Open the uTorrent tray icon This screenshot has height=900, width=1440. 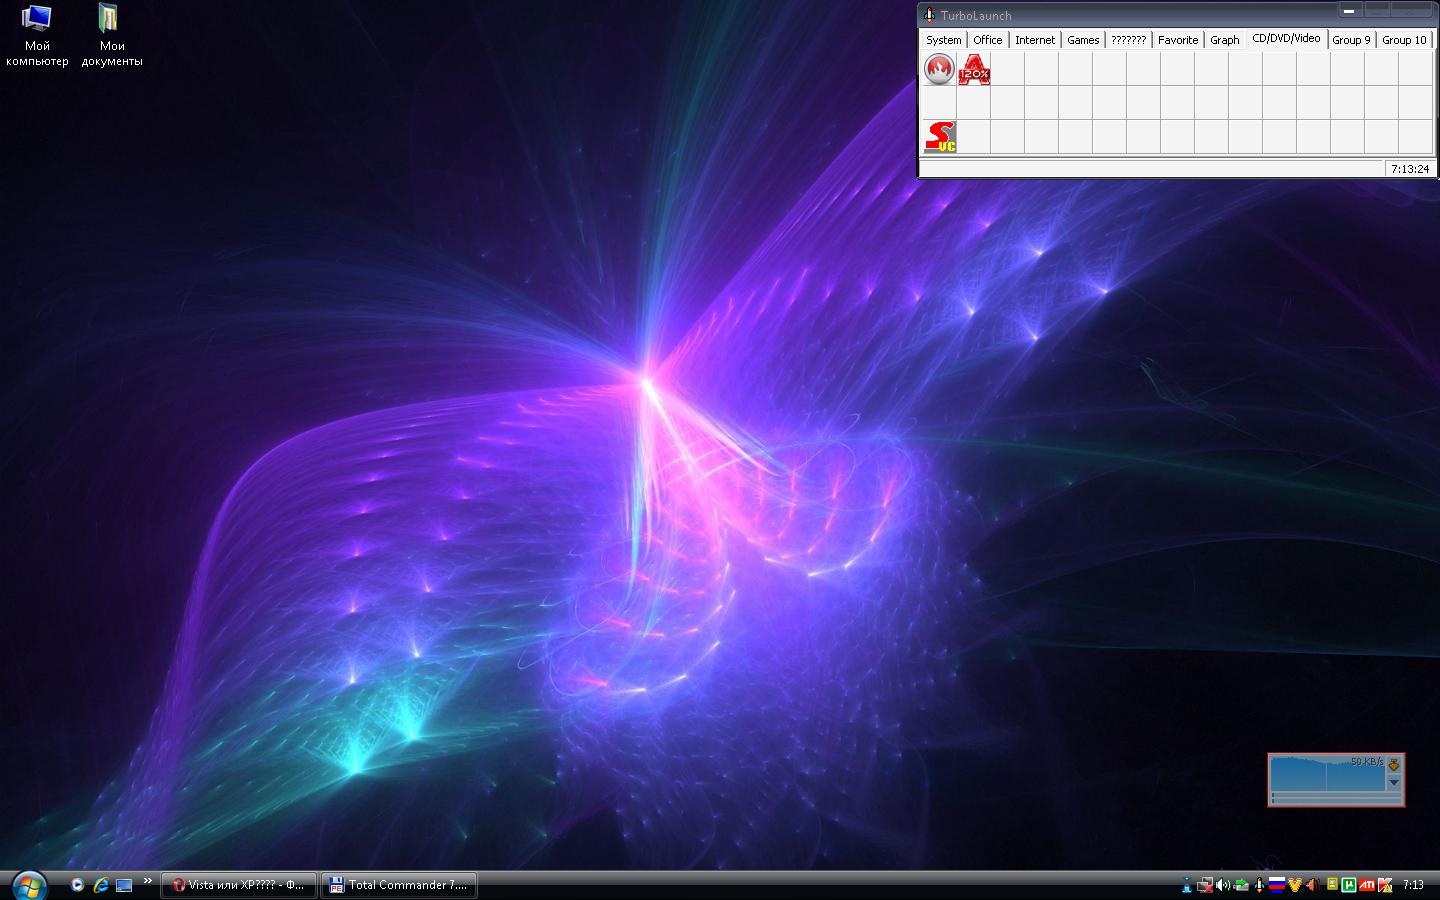pyautogui.click(x=1349, y=885)
